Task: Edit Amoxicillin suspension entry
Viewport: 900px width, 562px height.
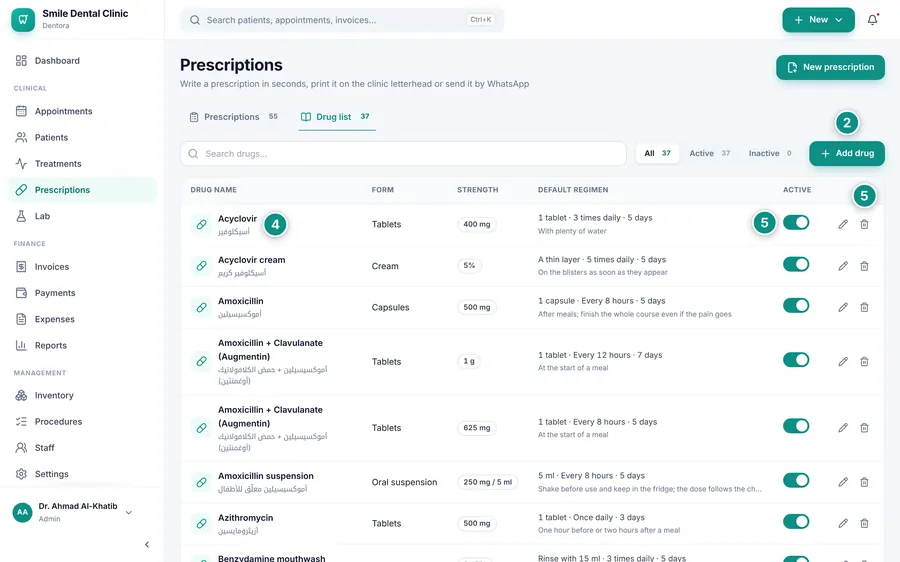Action: (843, 482)
